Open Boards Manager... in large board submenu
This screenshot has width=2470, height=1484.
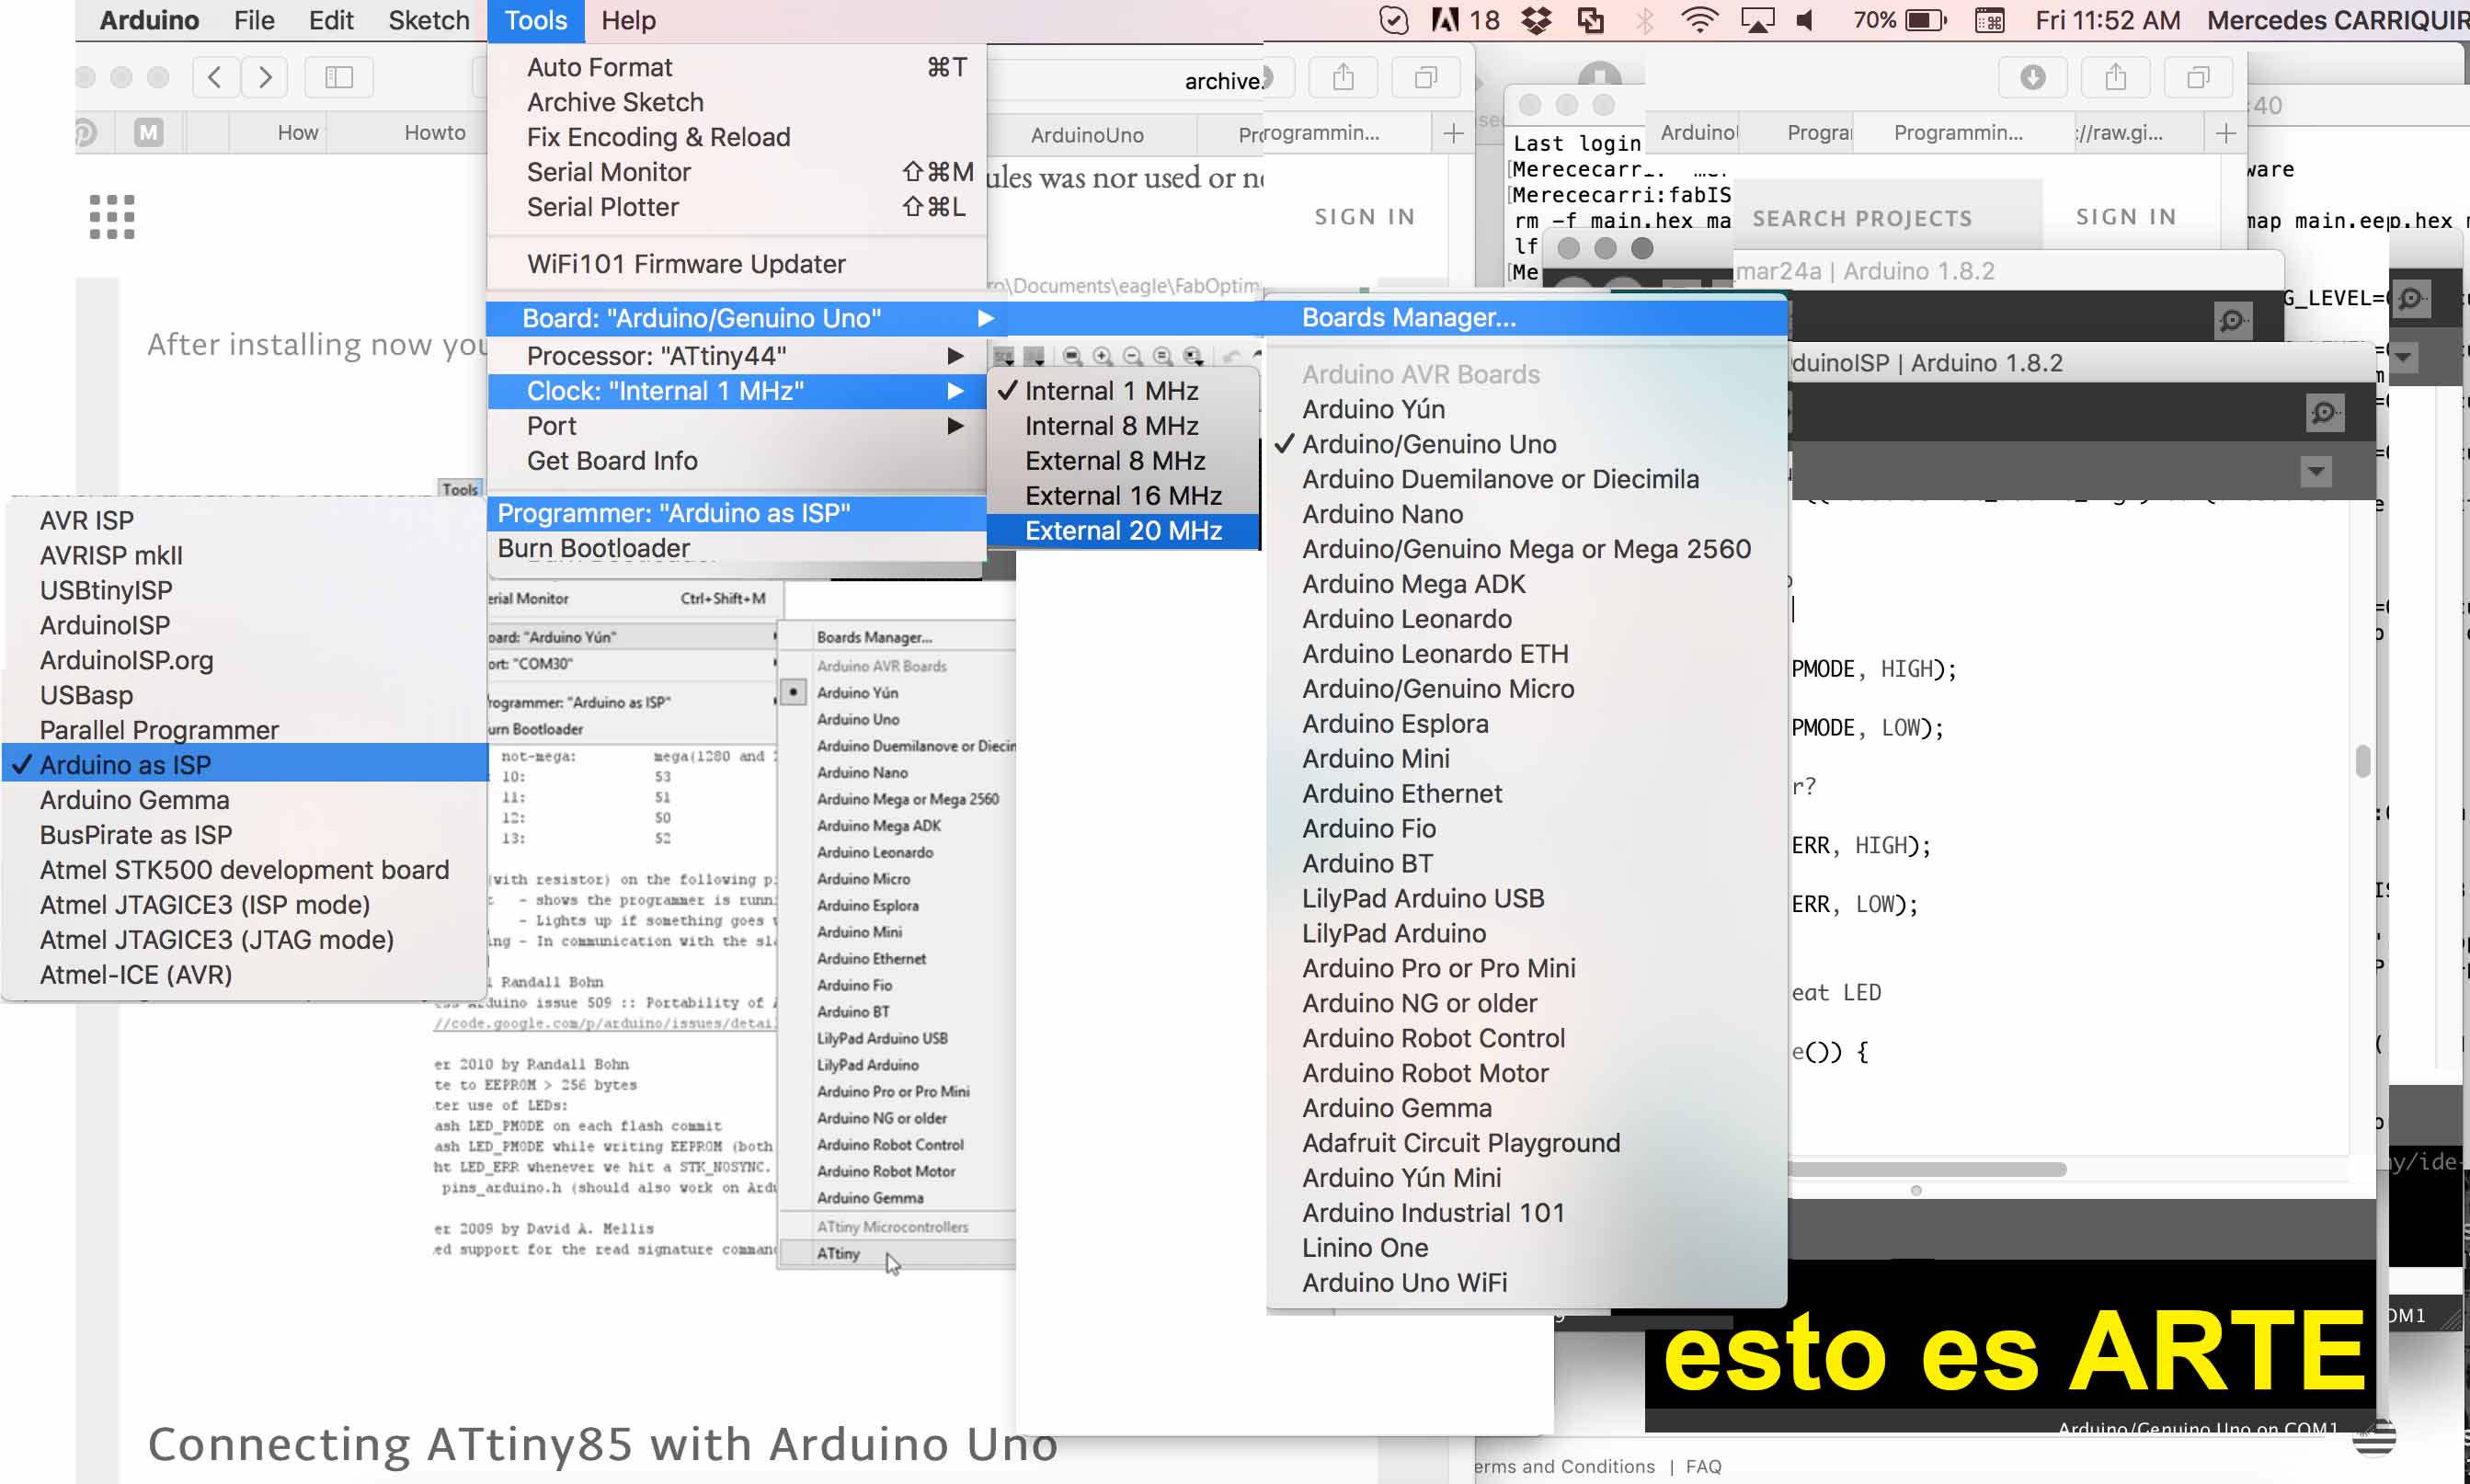click(x=1526, y=317)
